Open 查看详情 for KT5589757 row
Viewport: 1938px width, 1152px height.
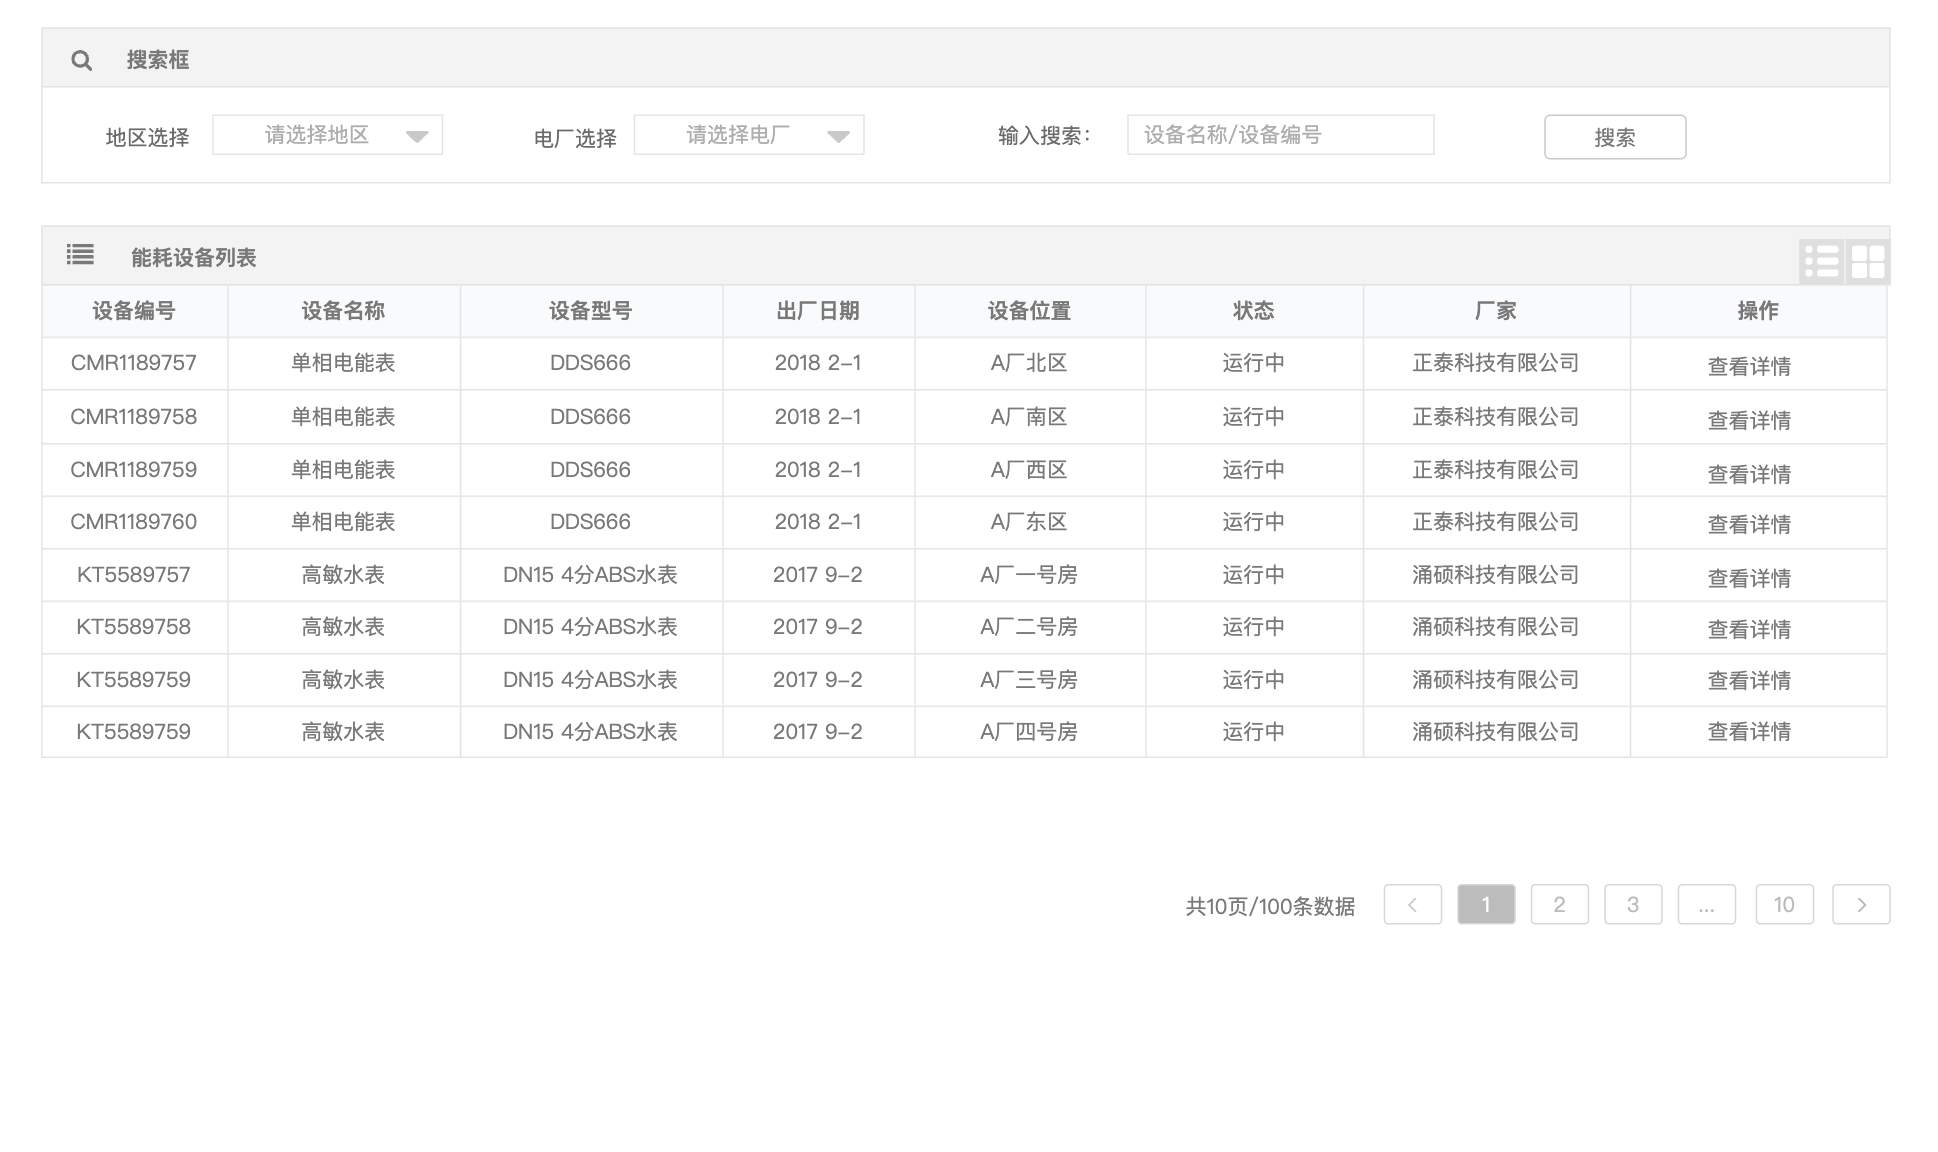pyautogui.click(x=1748, y=578)
